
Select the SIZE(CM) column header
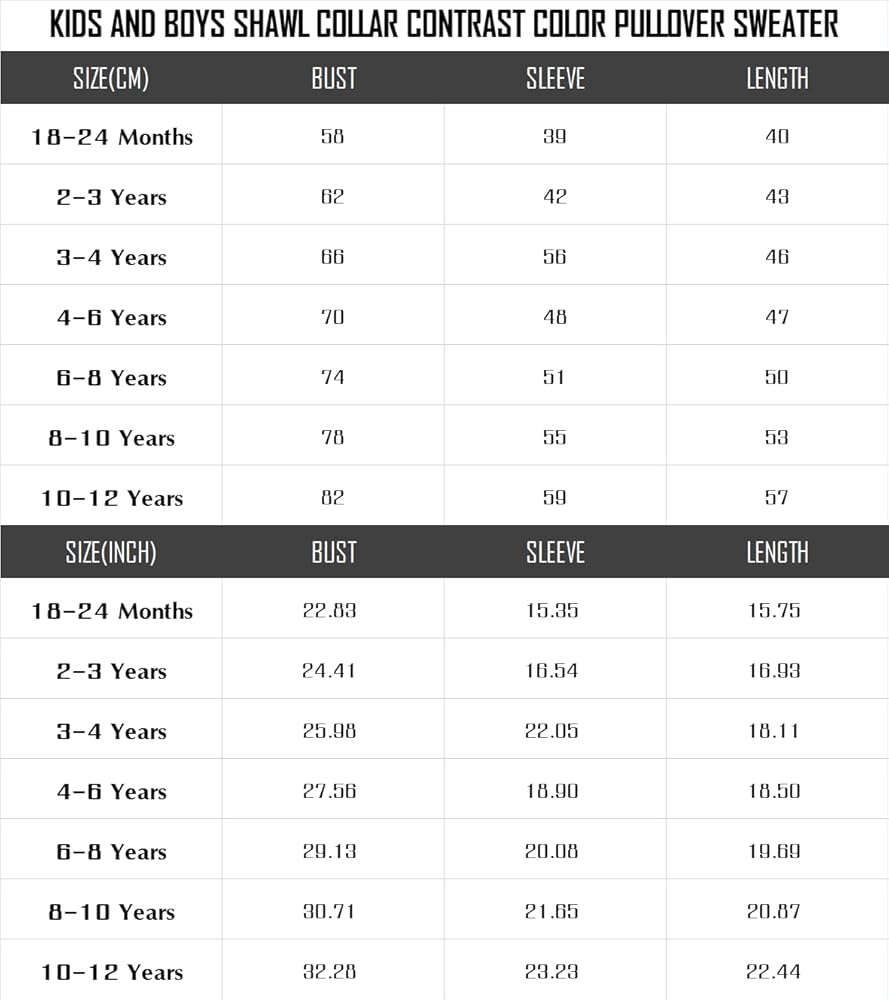111,78
